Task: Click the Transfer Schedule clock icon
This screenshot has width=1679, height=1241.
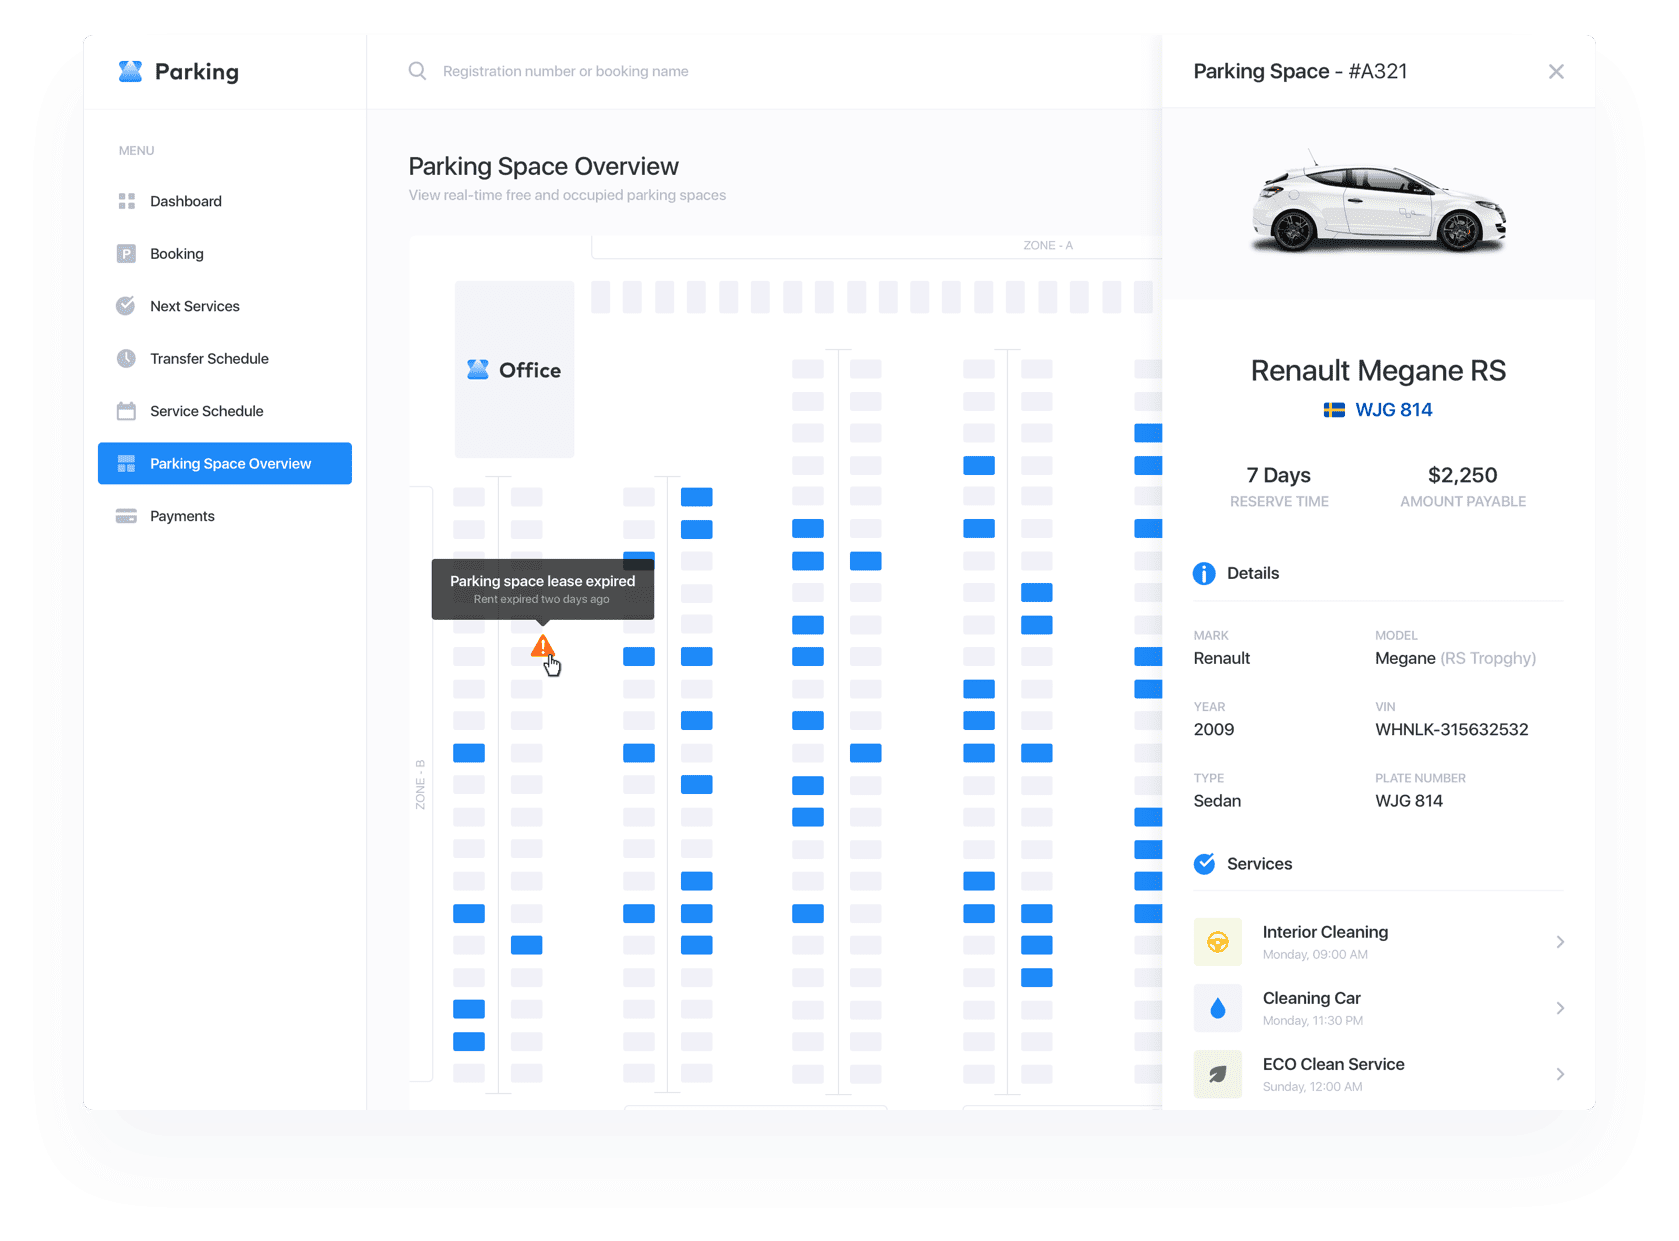Action: point(126,358)
